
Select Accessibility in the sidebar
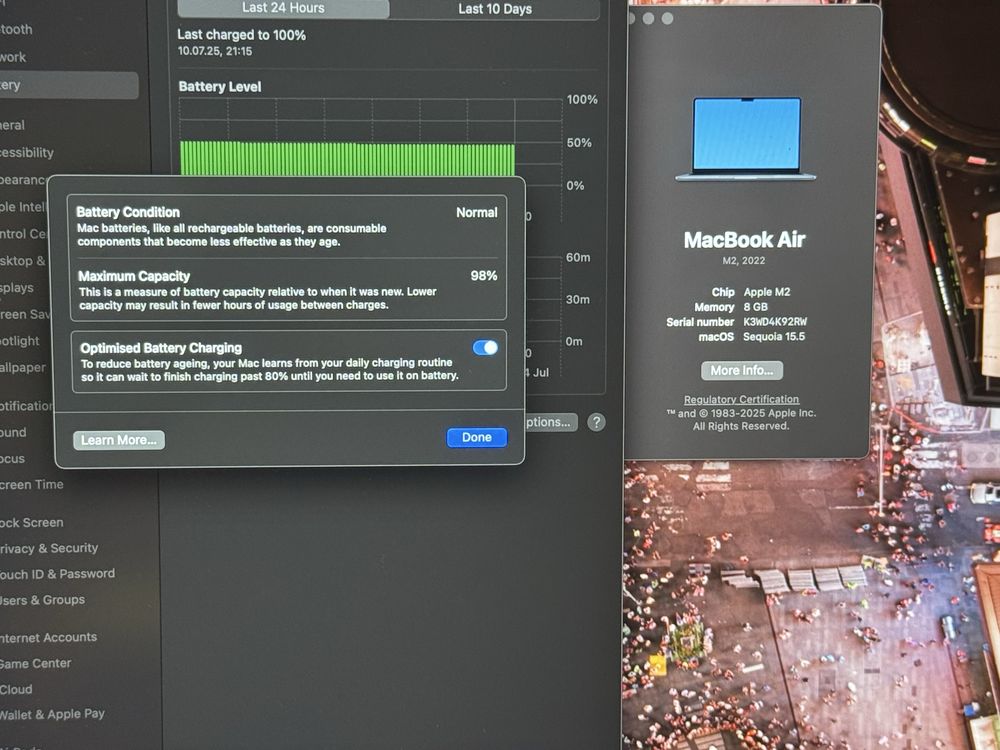(x=27, y=152)
